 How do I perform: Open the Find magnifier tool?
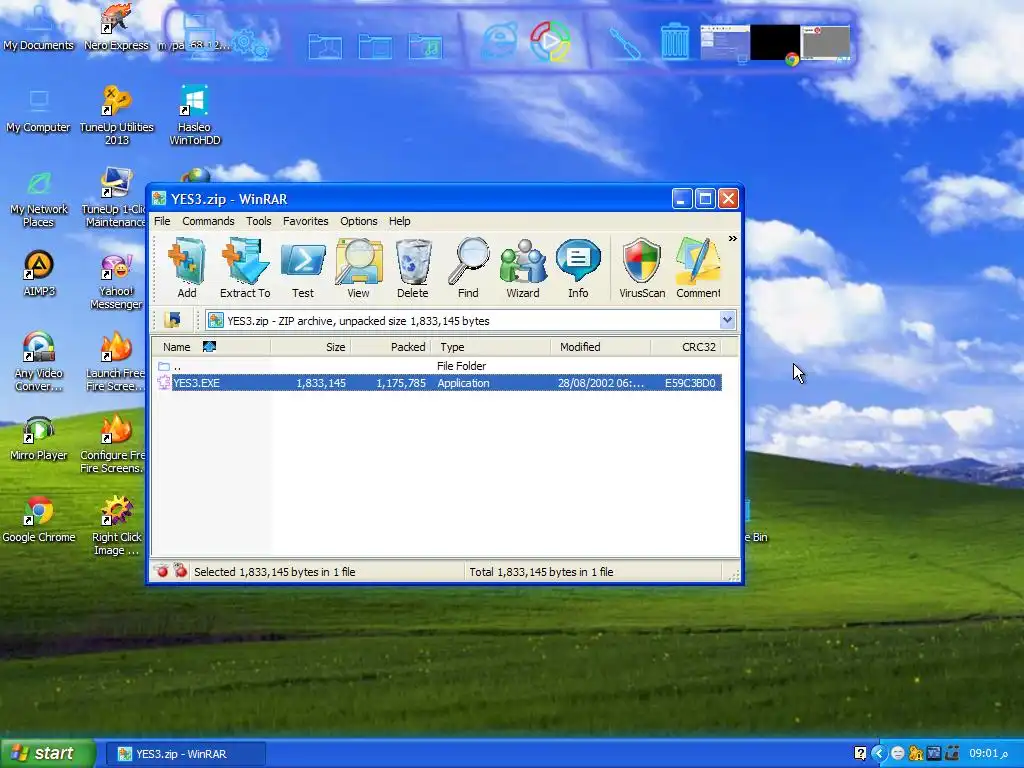click(x=468, y=268)
